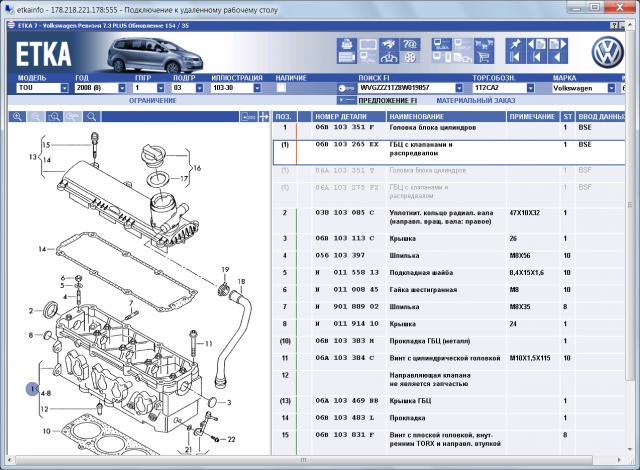Screen dimensions: 640x470
Task: Click the plain magnifier icon above the illustration
Action: click(x=91, y=117)
